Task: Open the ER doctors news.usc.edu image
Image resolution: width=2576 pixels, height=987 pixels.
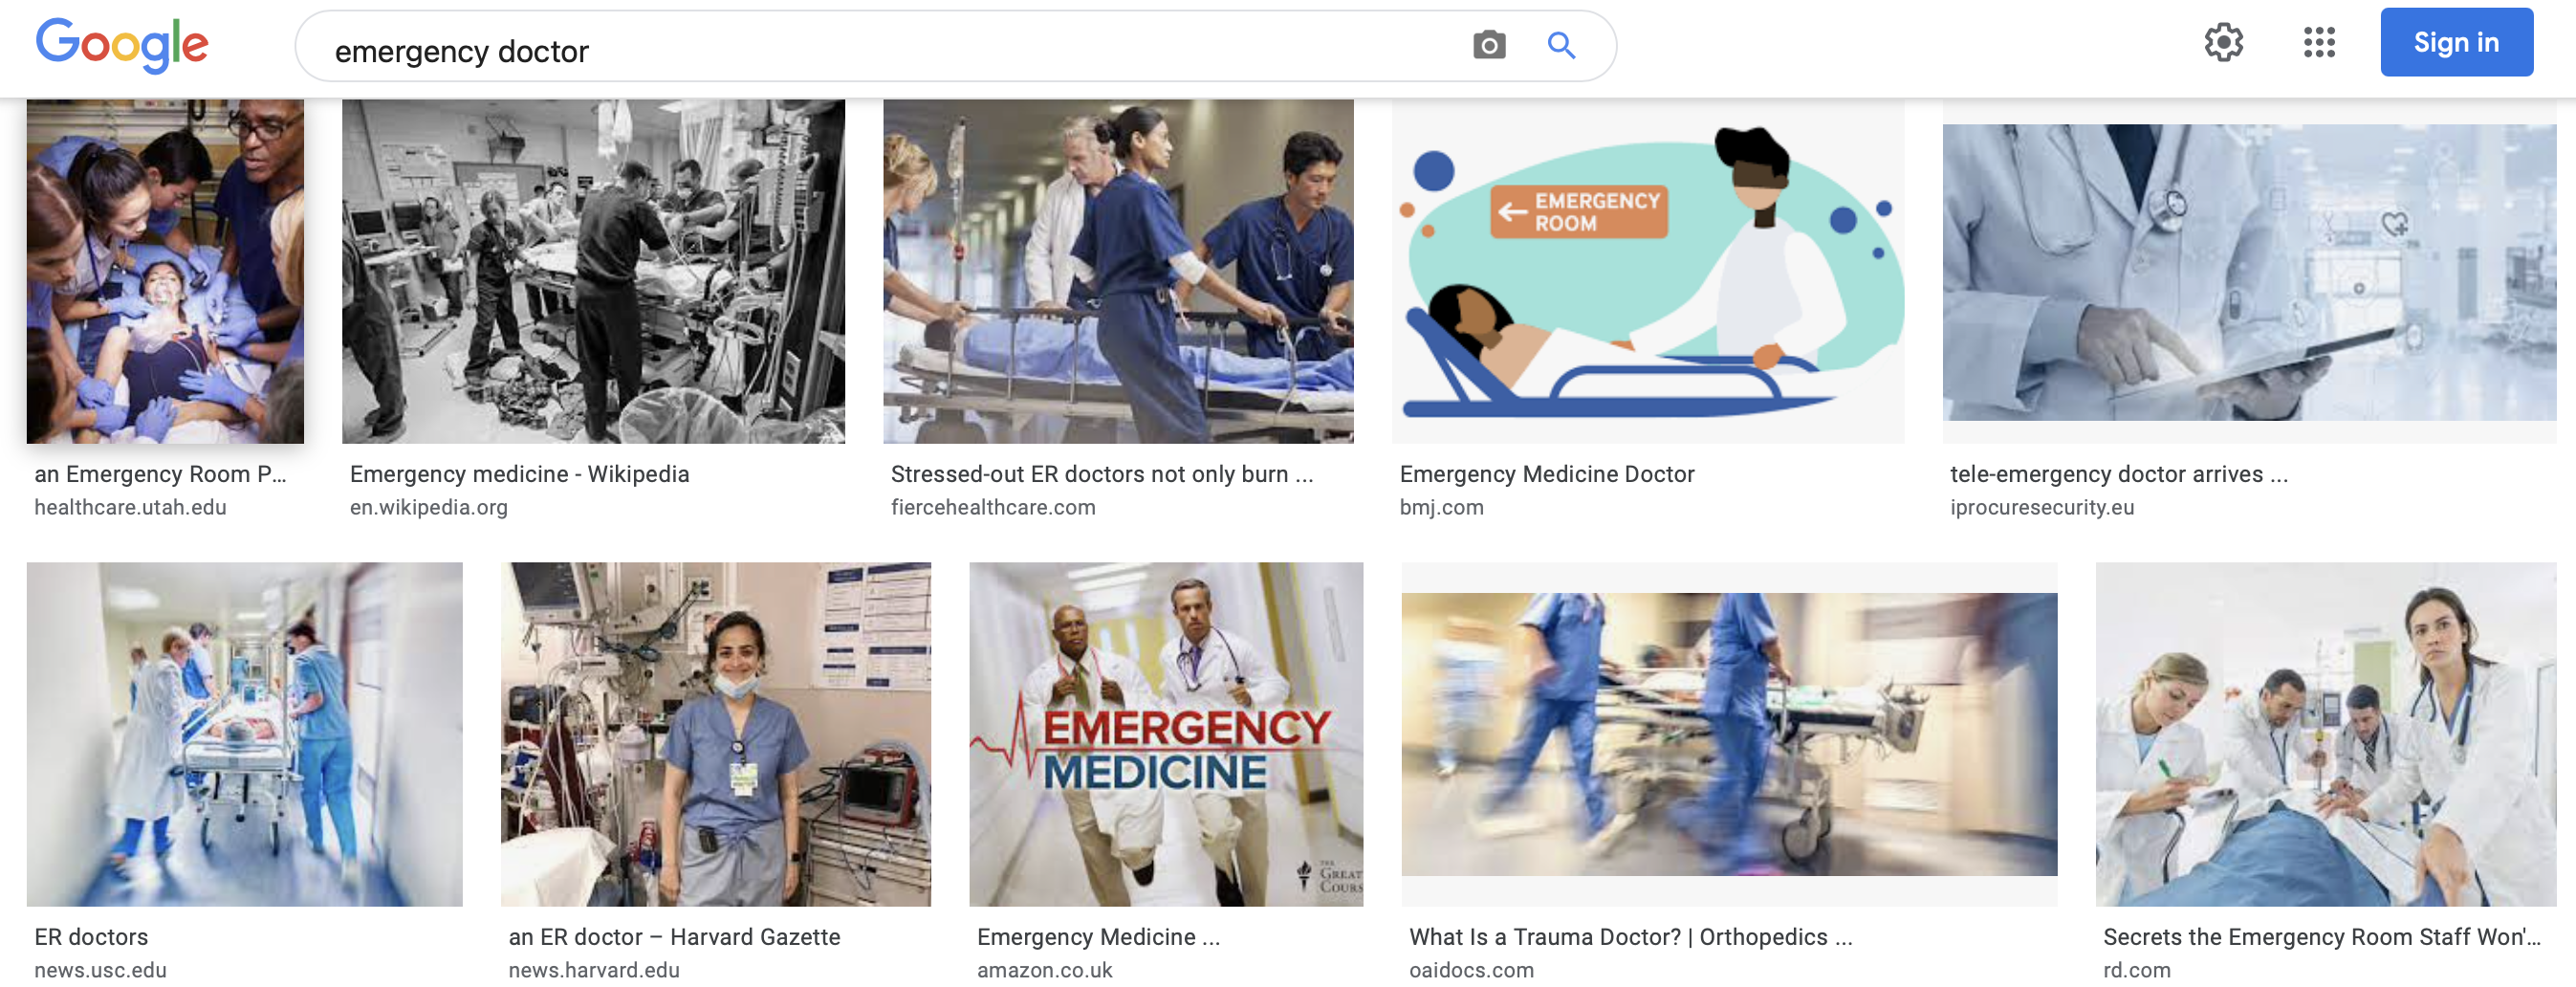Action: pyautogui.click(x=244, y=734)
